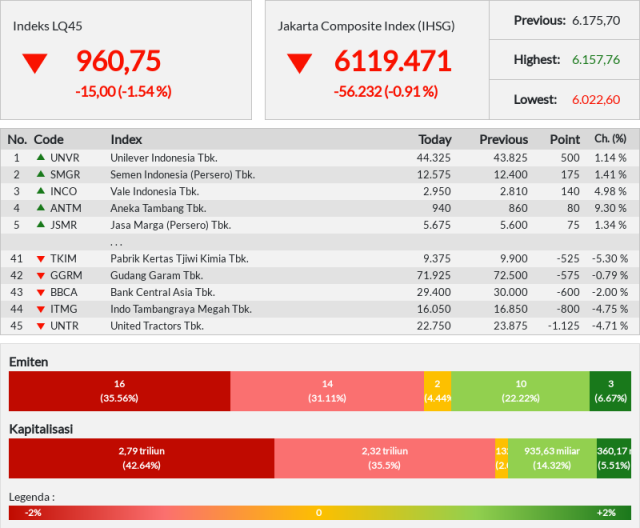Screen dimensions: 640x528
Task: Click the red down arrow for GGRM
Action: point(41,276)
